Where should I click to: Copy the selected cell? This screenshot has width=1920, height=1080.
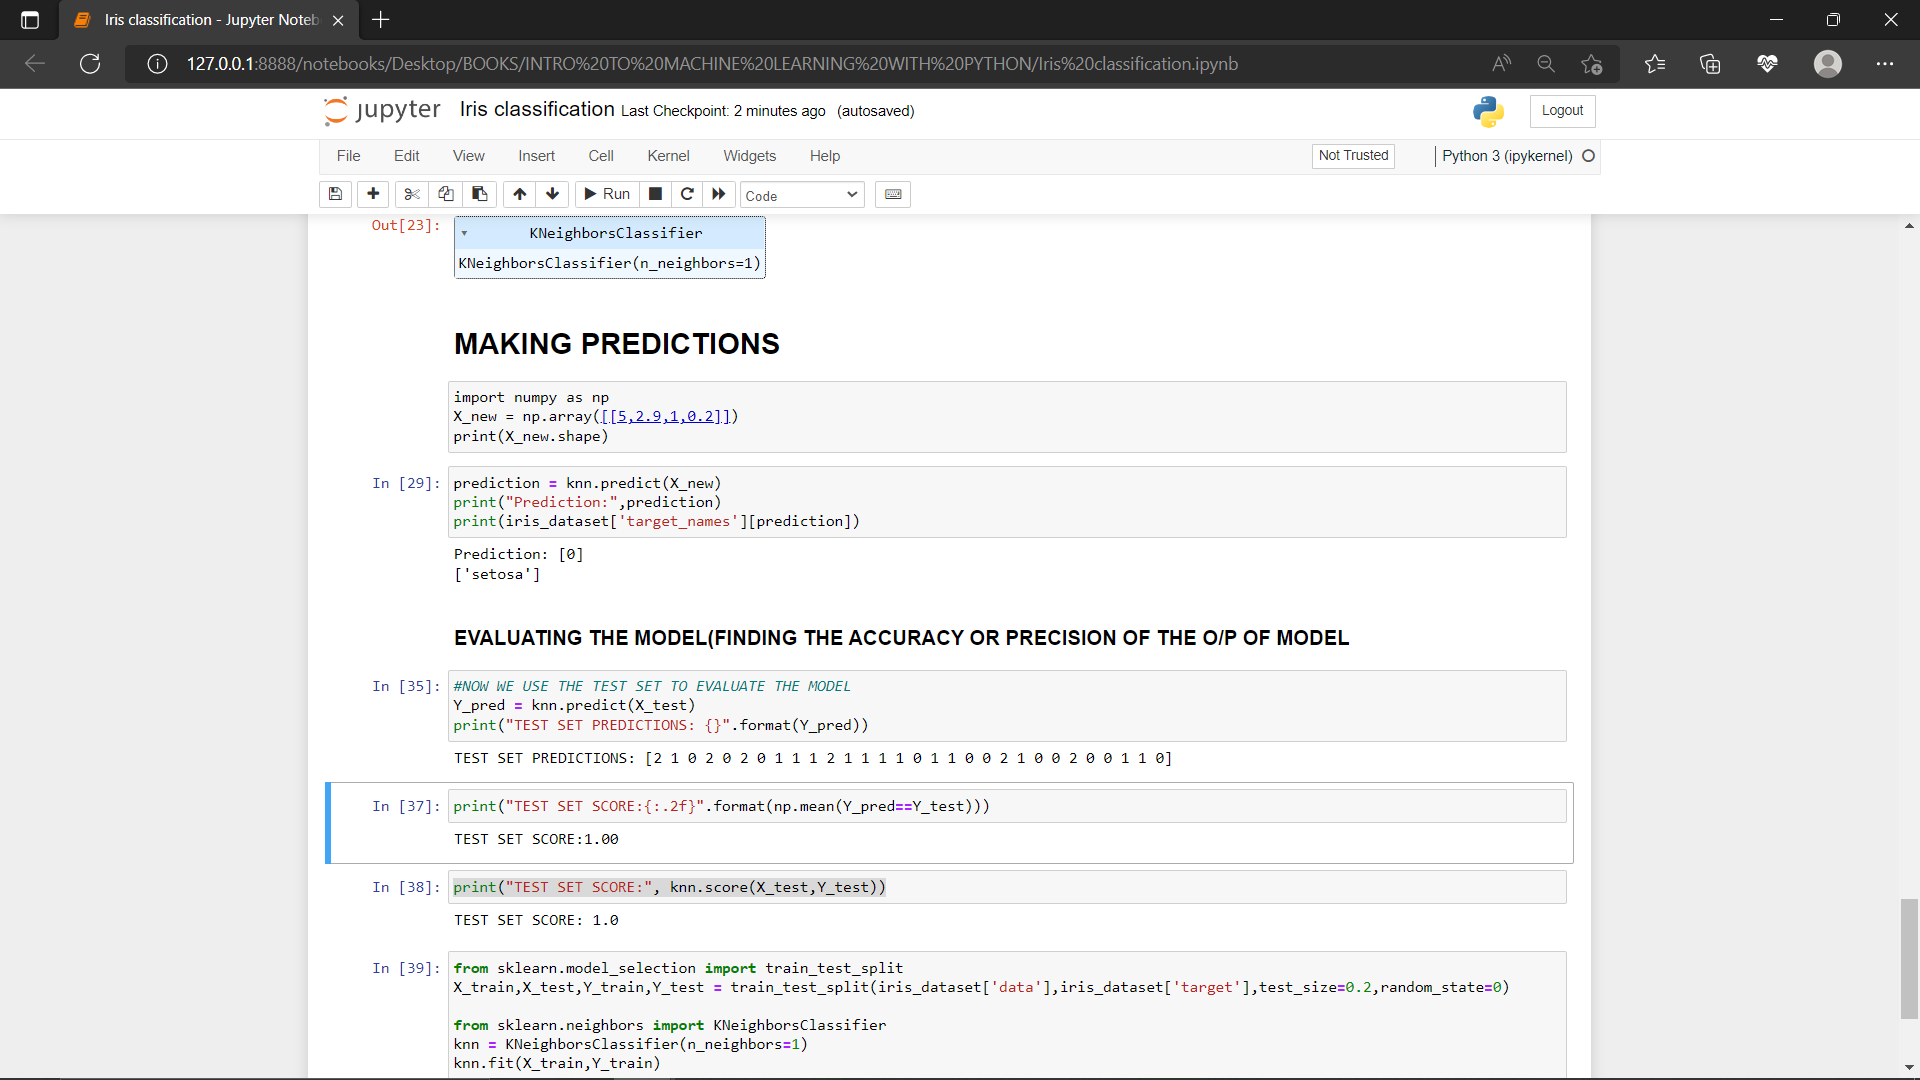click(x=446, y=194)
